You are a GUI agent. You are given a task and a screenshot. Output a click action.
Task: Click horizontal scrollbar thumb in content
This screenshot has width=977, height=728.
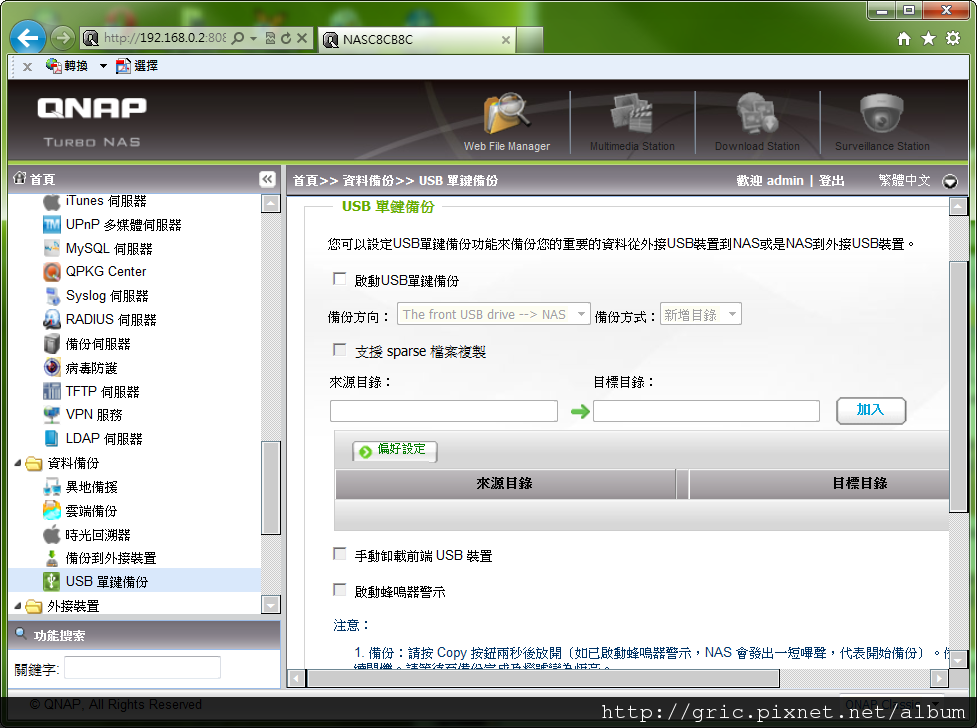coord(543,678)
